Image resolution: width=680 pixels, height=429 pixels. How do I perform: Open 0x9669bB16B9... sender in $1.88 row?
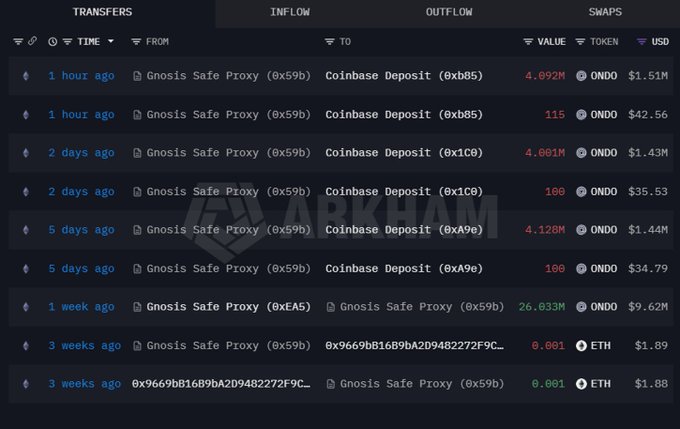(221, 384)
